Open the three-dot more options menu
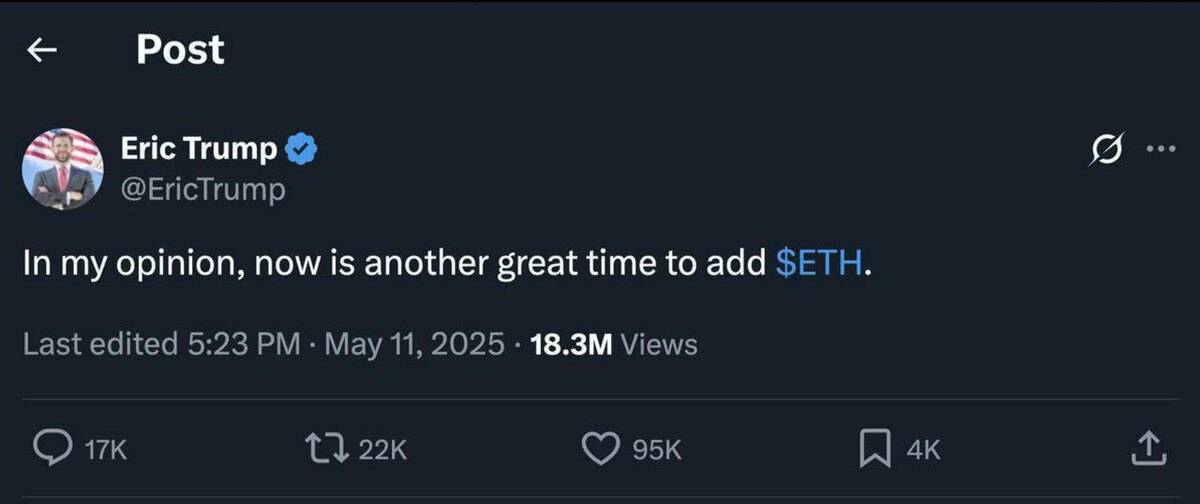The height and width of the screenshot is (504, 1200). [x=1160, y=150]
